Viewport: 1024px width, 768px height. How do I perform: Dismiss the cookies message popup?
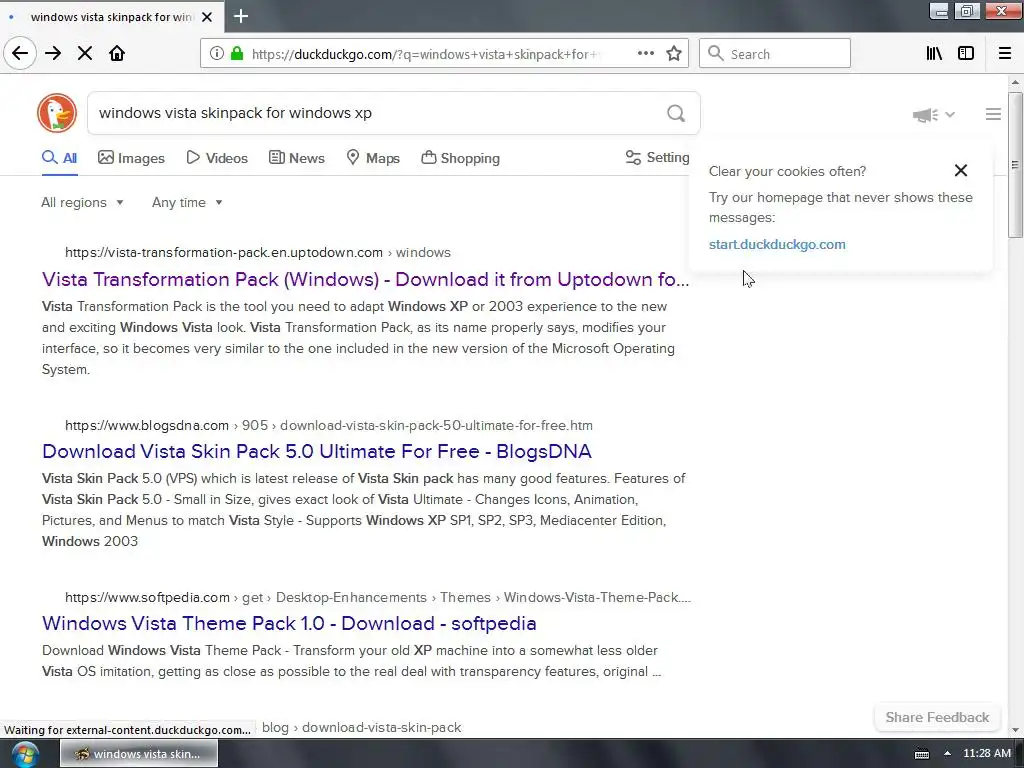pos(961,170)
